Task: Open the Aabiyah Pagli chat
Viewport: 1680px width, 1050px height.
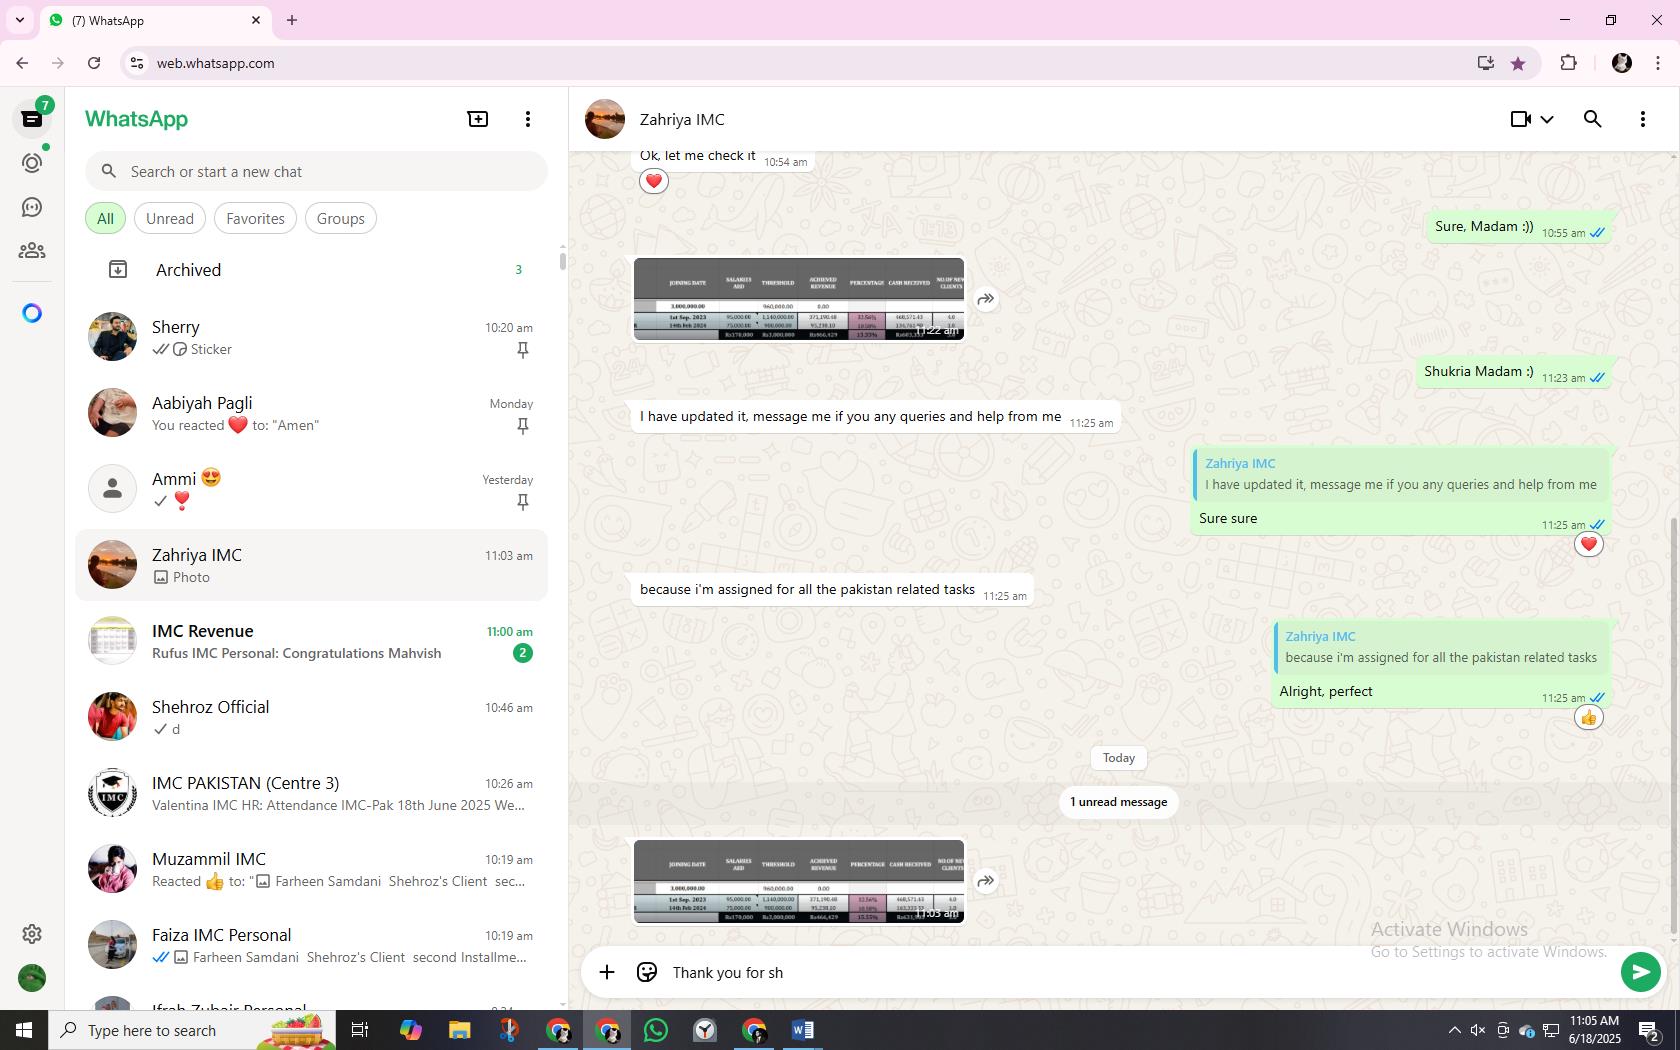Action: tap(312, 413)
